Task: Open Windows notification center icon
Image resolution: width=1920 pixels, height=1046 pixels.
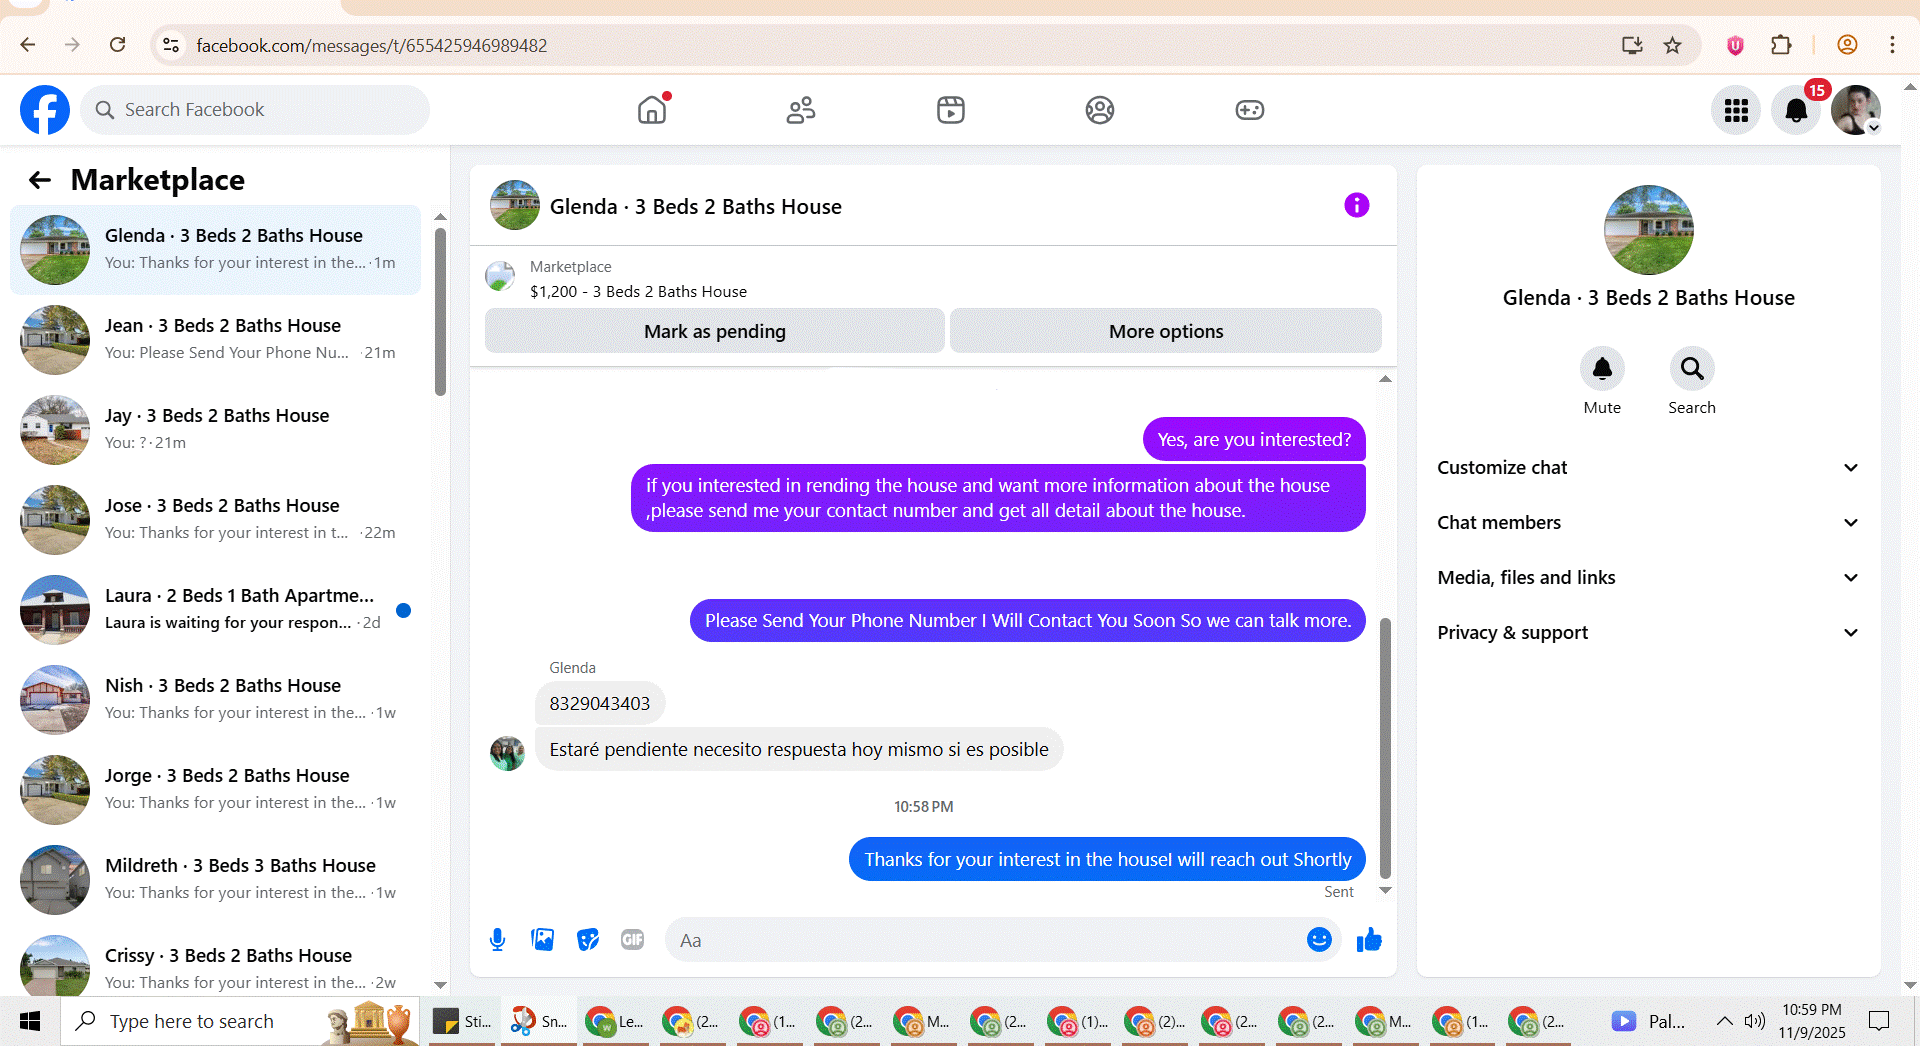Action: [x=1879, y=1021]
